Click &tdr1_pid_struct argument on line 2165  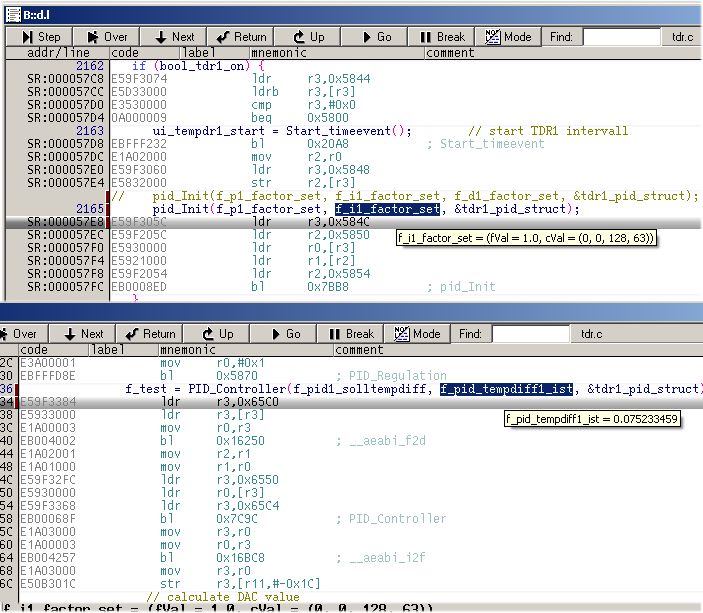click(x=510, y=209)
